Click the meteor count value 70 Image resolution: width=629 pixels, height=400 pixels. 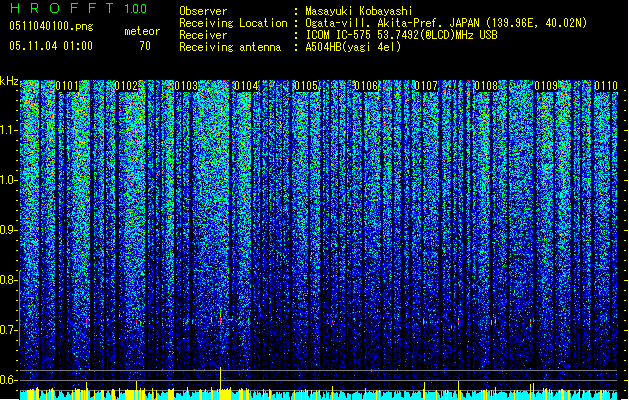145,46
